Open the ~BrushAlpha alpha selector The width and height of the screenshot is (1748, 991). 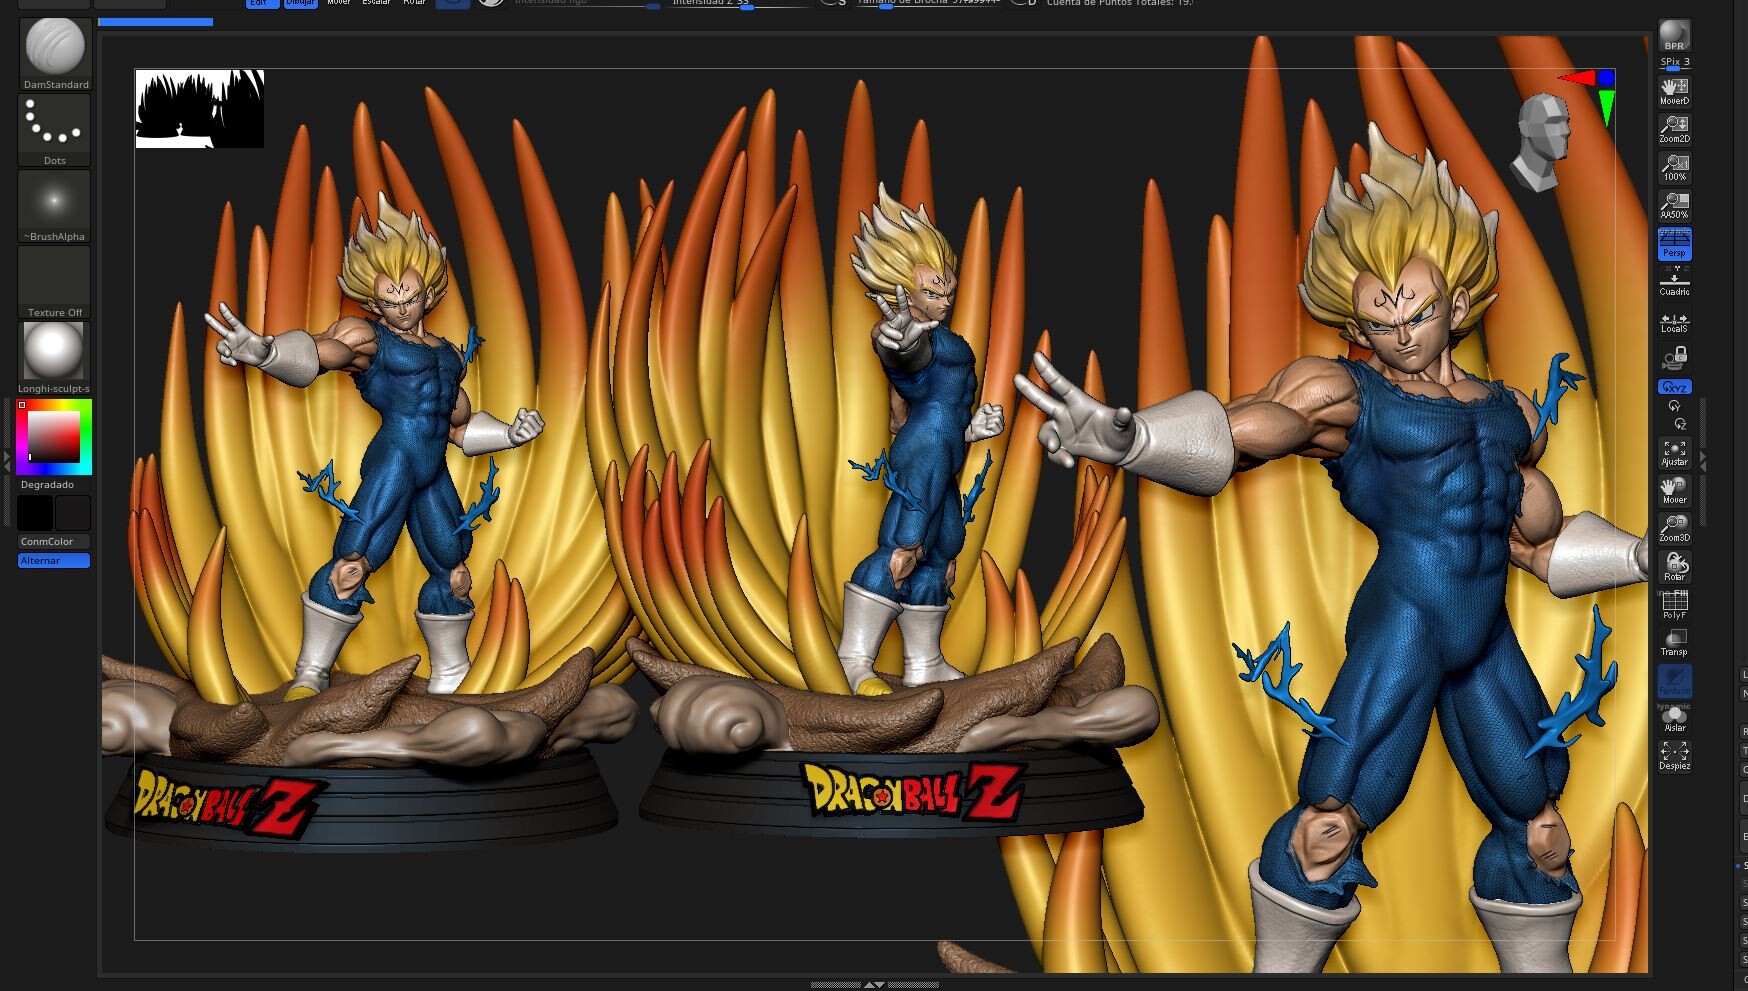click(x=54, y=198)
